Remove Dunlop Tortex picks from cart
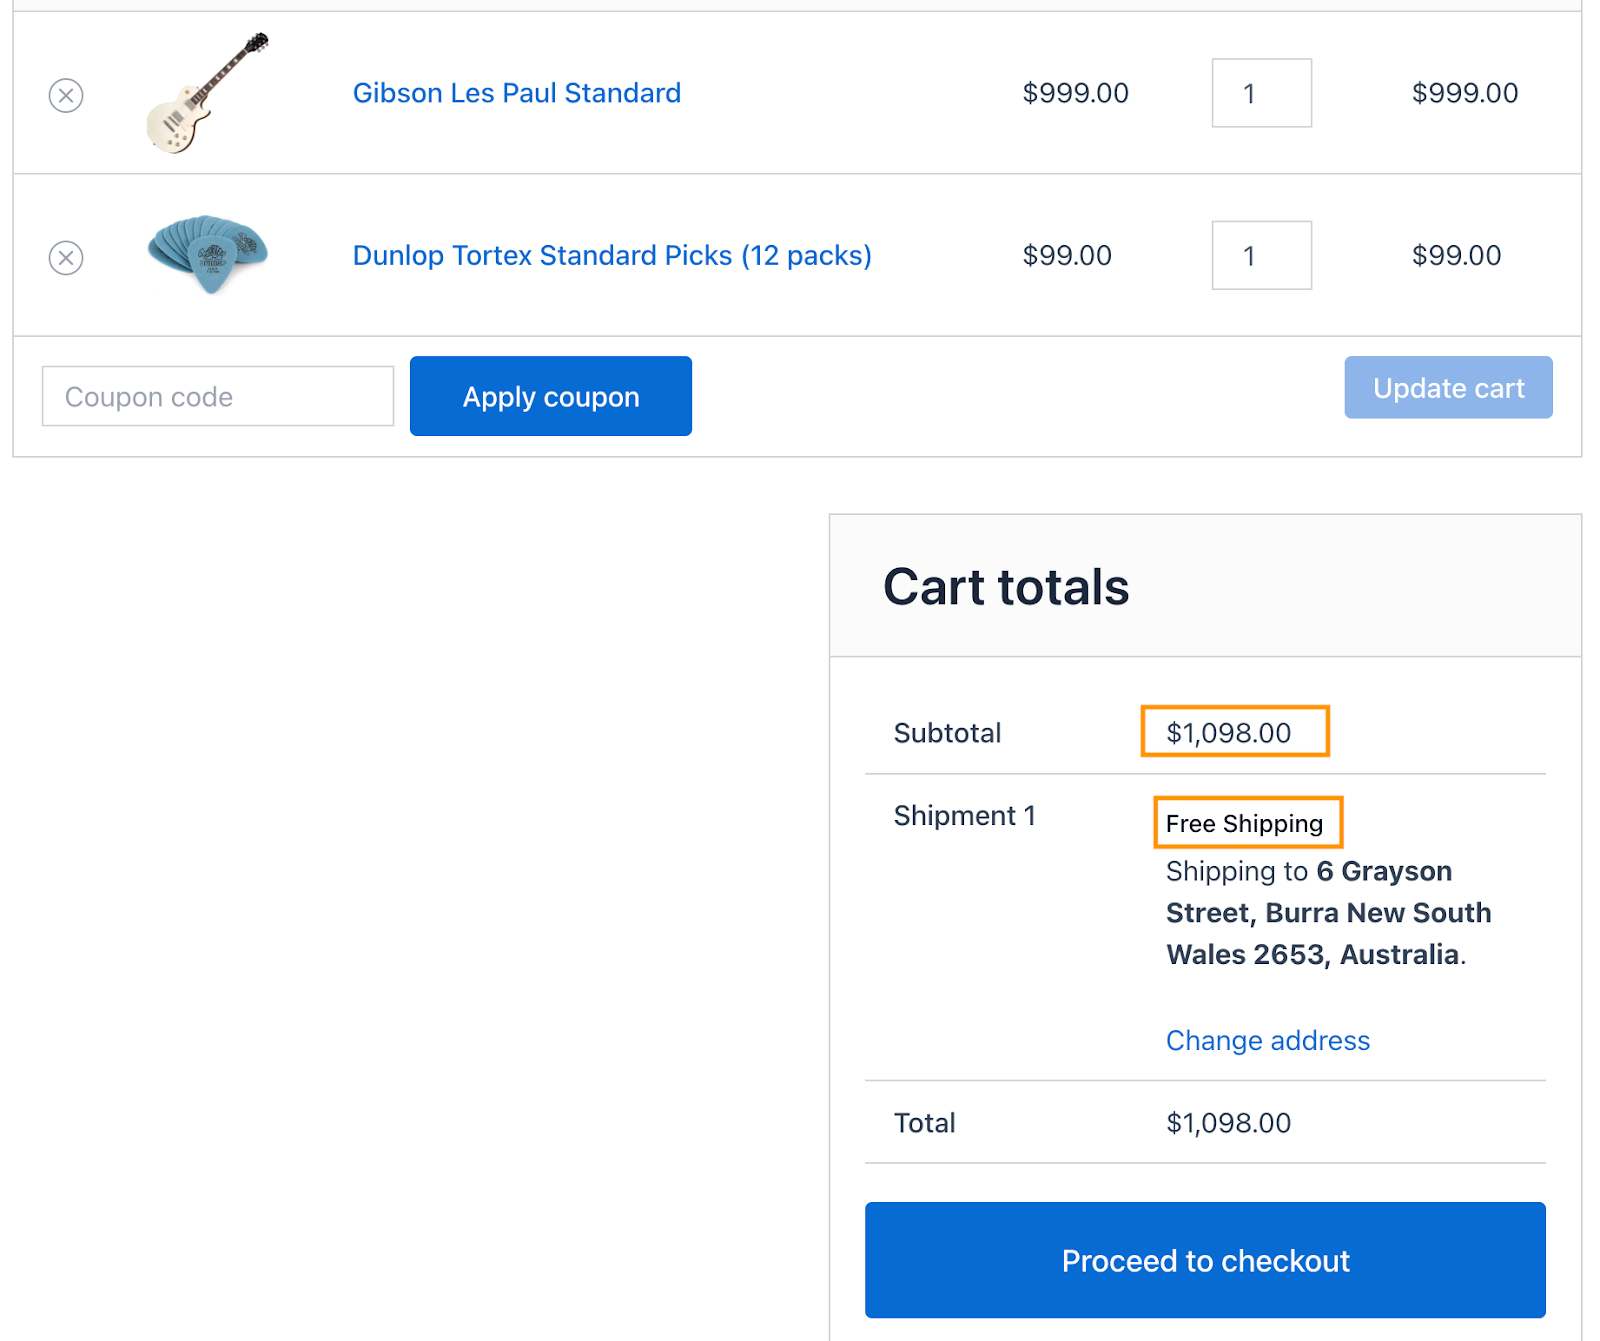 (66, 258)
